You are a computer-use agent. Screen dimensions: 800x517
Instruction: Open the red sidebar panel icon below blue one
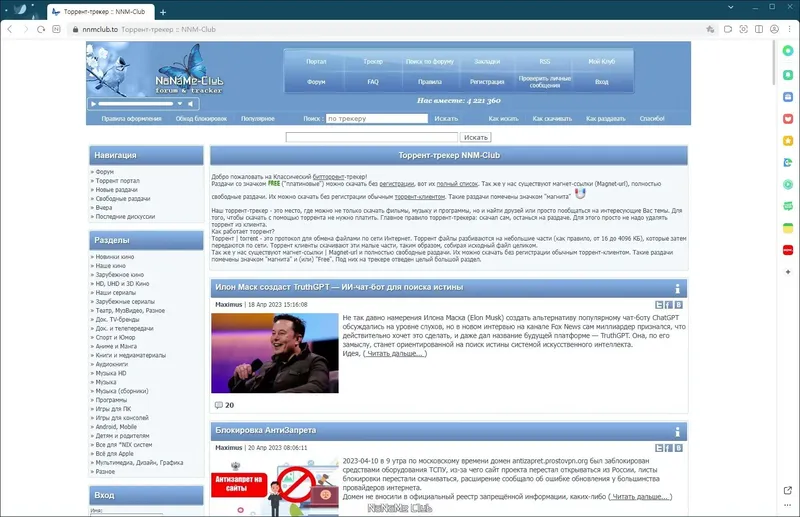pyautogui.click(x=788, y=118)
